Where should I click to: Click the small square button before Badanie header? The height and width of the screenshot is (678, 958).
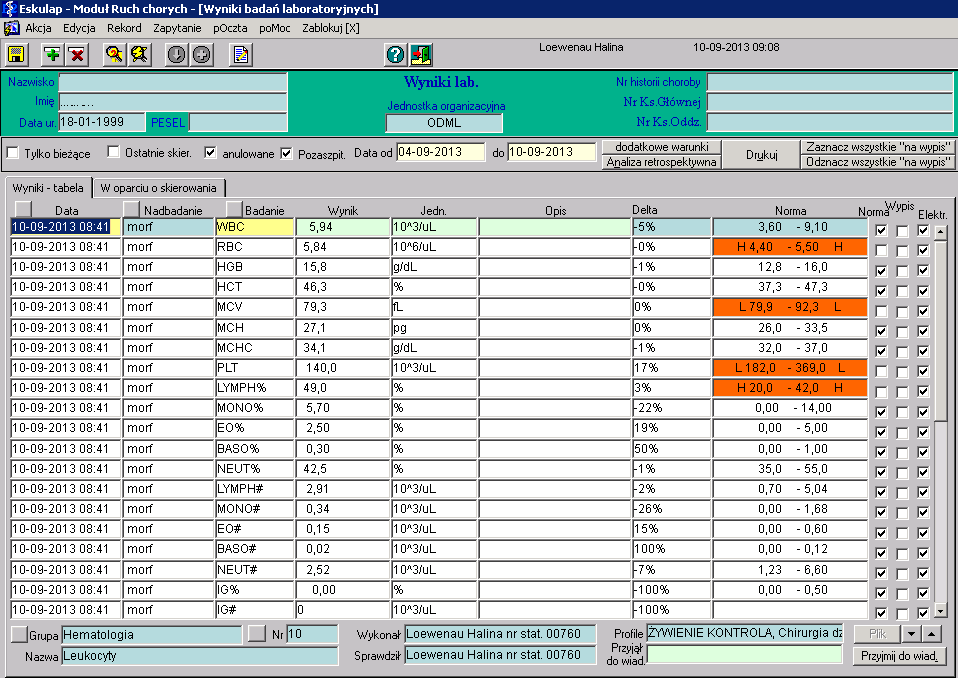click(234, 209)
